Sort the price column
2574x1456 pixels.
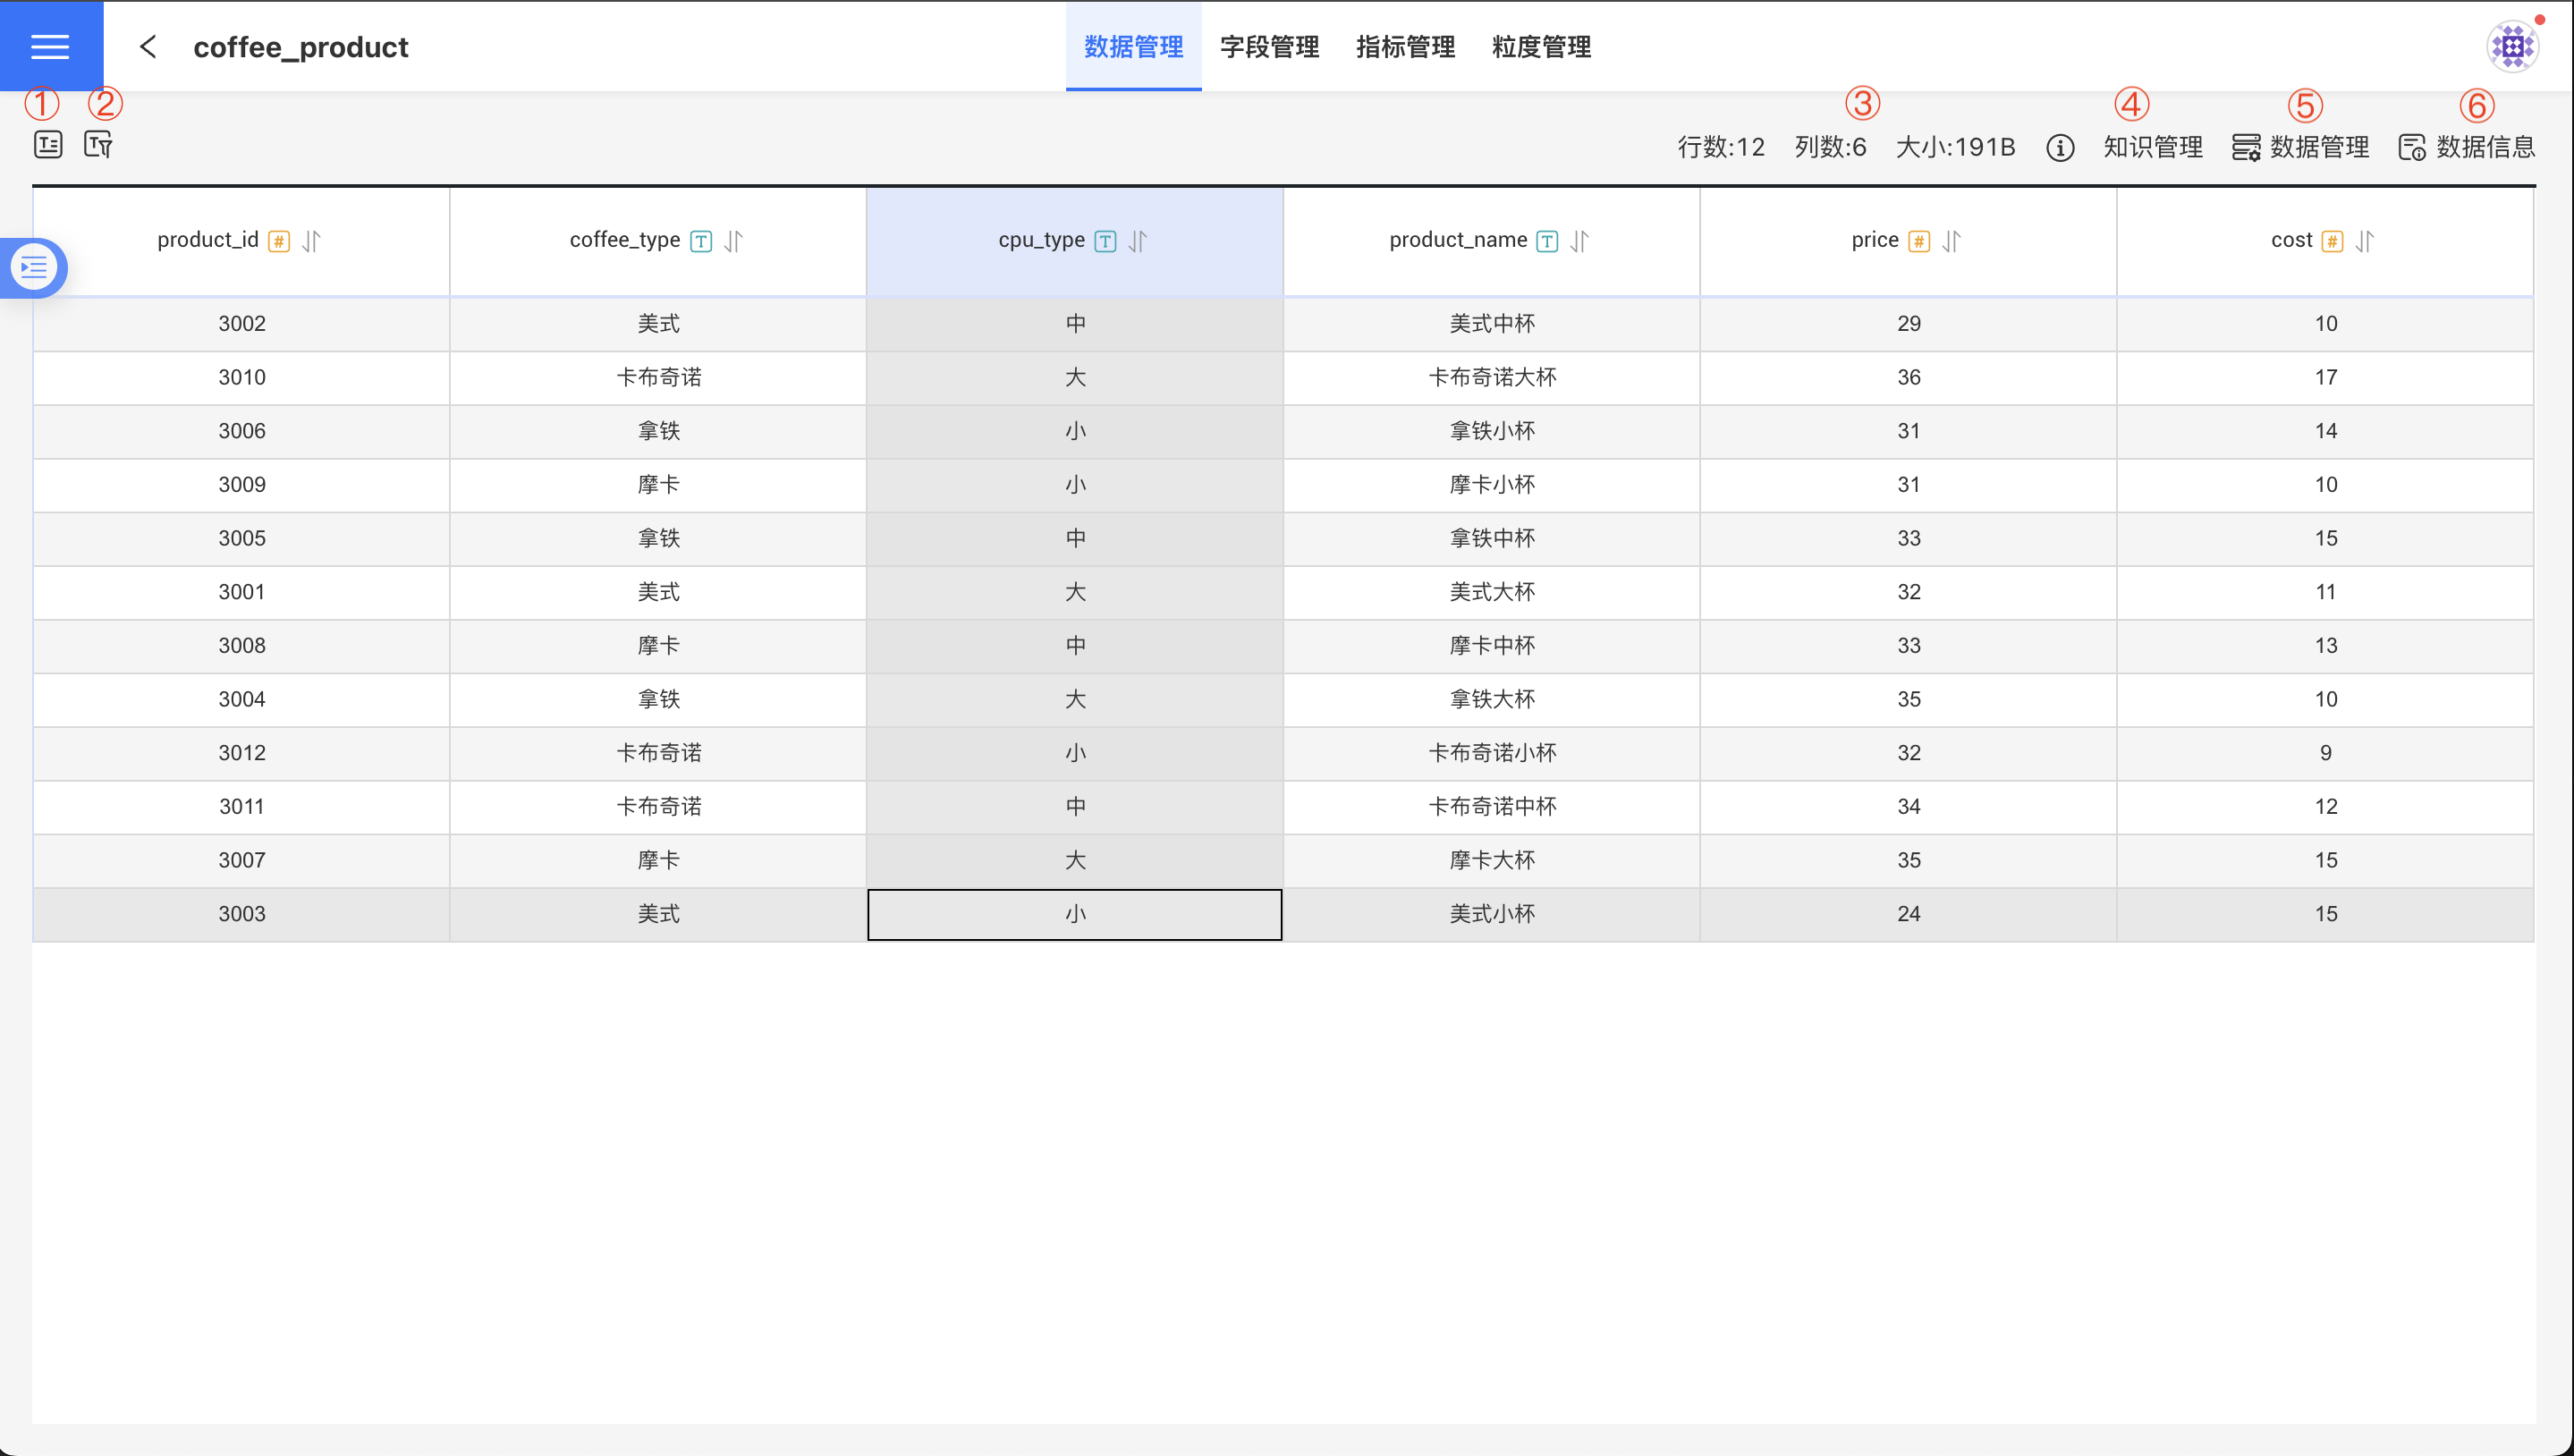[1952, 241]
